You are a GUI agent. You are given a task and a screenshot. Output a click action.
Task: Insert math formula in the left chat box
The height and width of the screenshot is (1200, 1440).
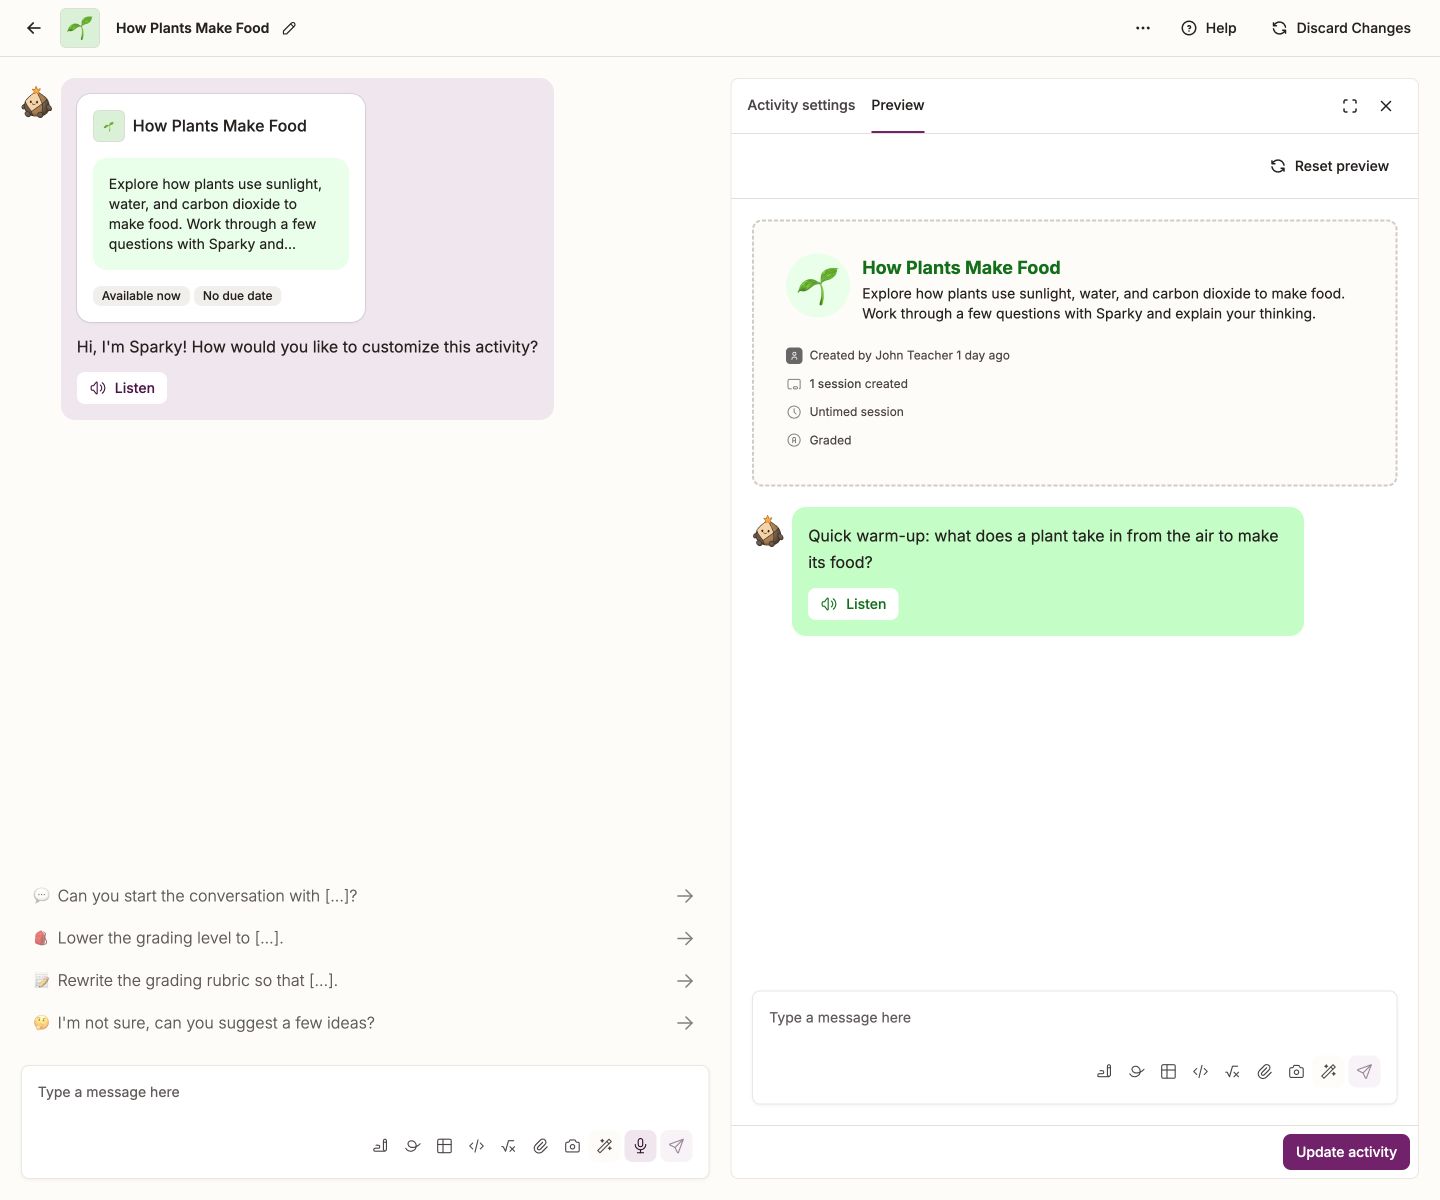point(508,1146)
